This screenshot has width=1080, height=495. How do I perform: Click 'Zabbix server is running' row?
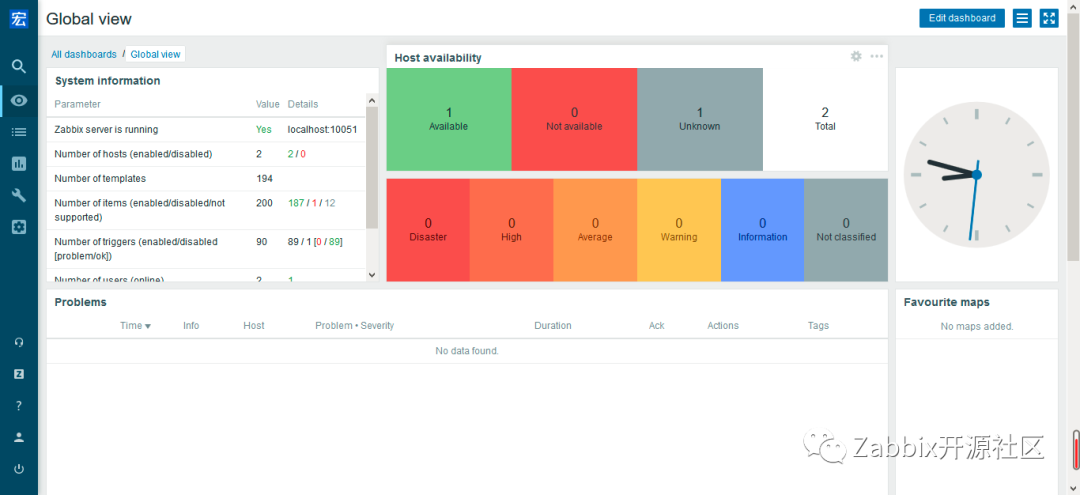click(206, 129)
